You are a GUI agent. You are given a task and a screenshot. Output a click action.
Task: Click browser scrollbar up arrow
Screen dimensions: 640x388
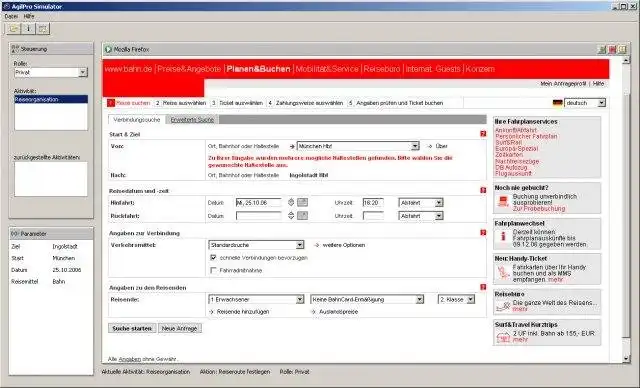point(627,60)
